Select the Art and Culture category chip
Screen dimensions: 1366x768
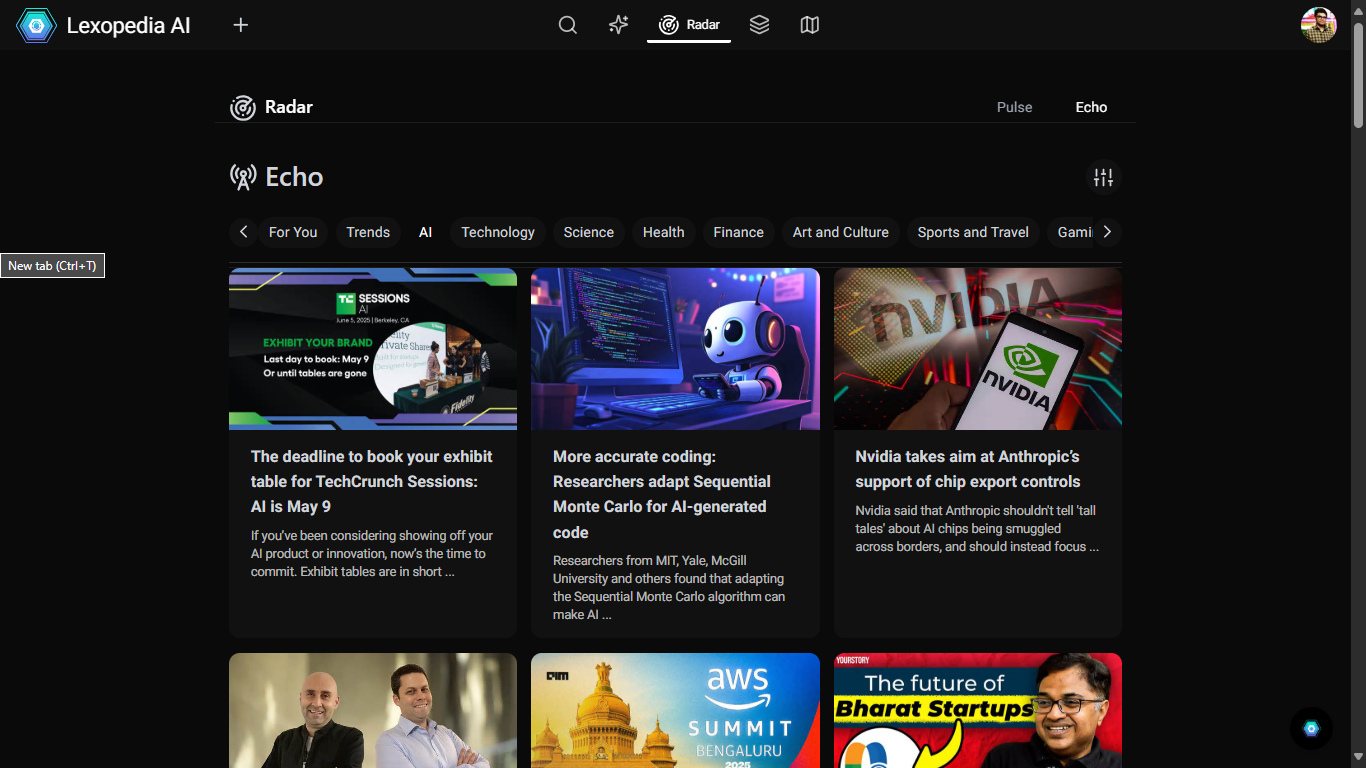840,232
